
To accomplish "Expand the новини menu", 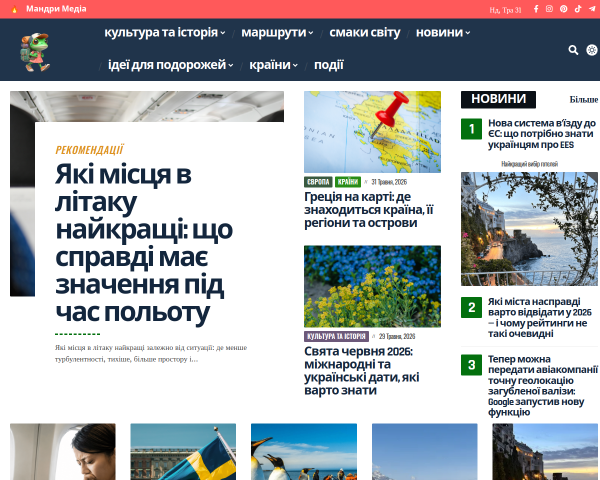I will (443, 33).
